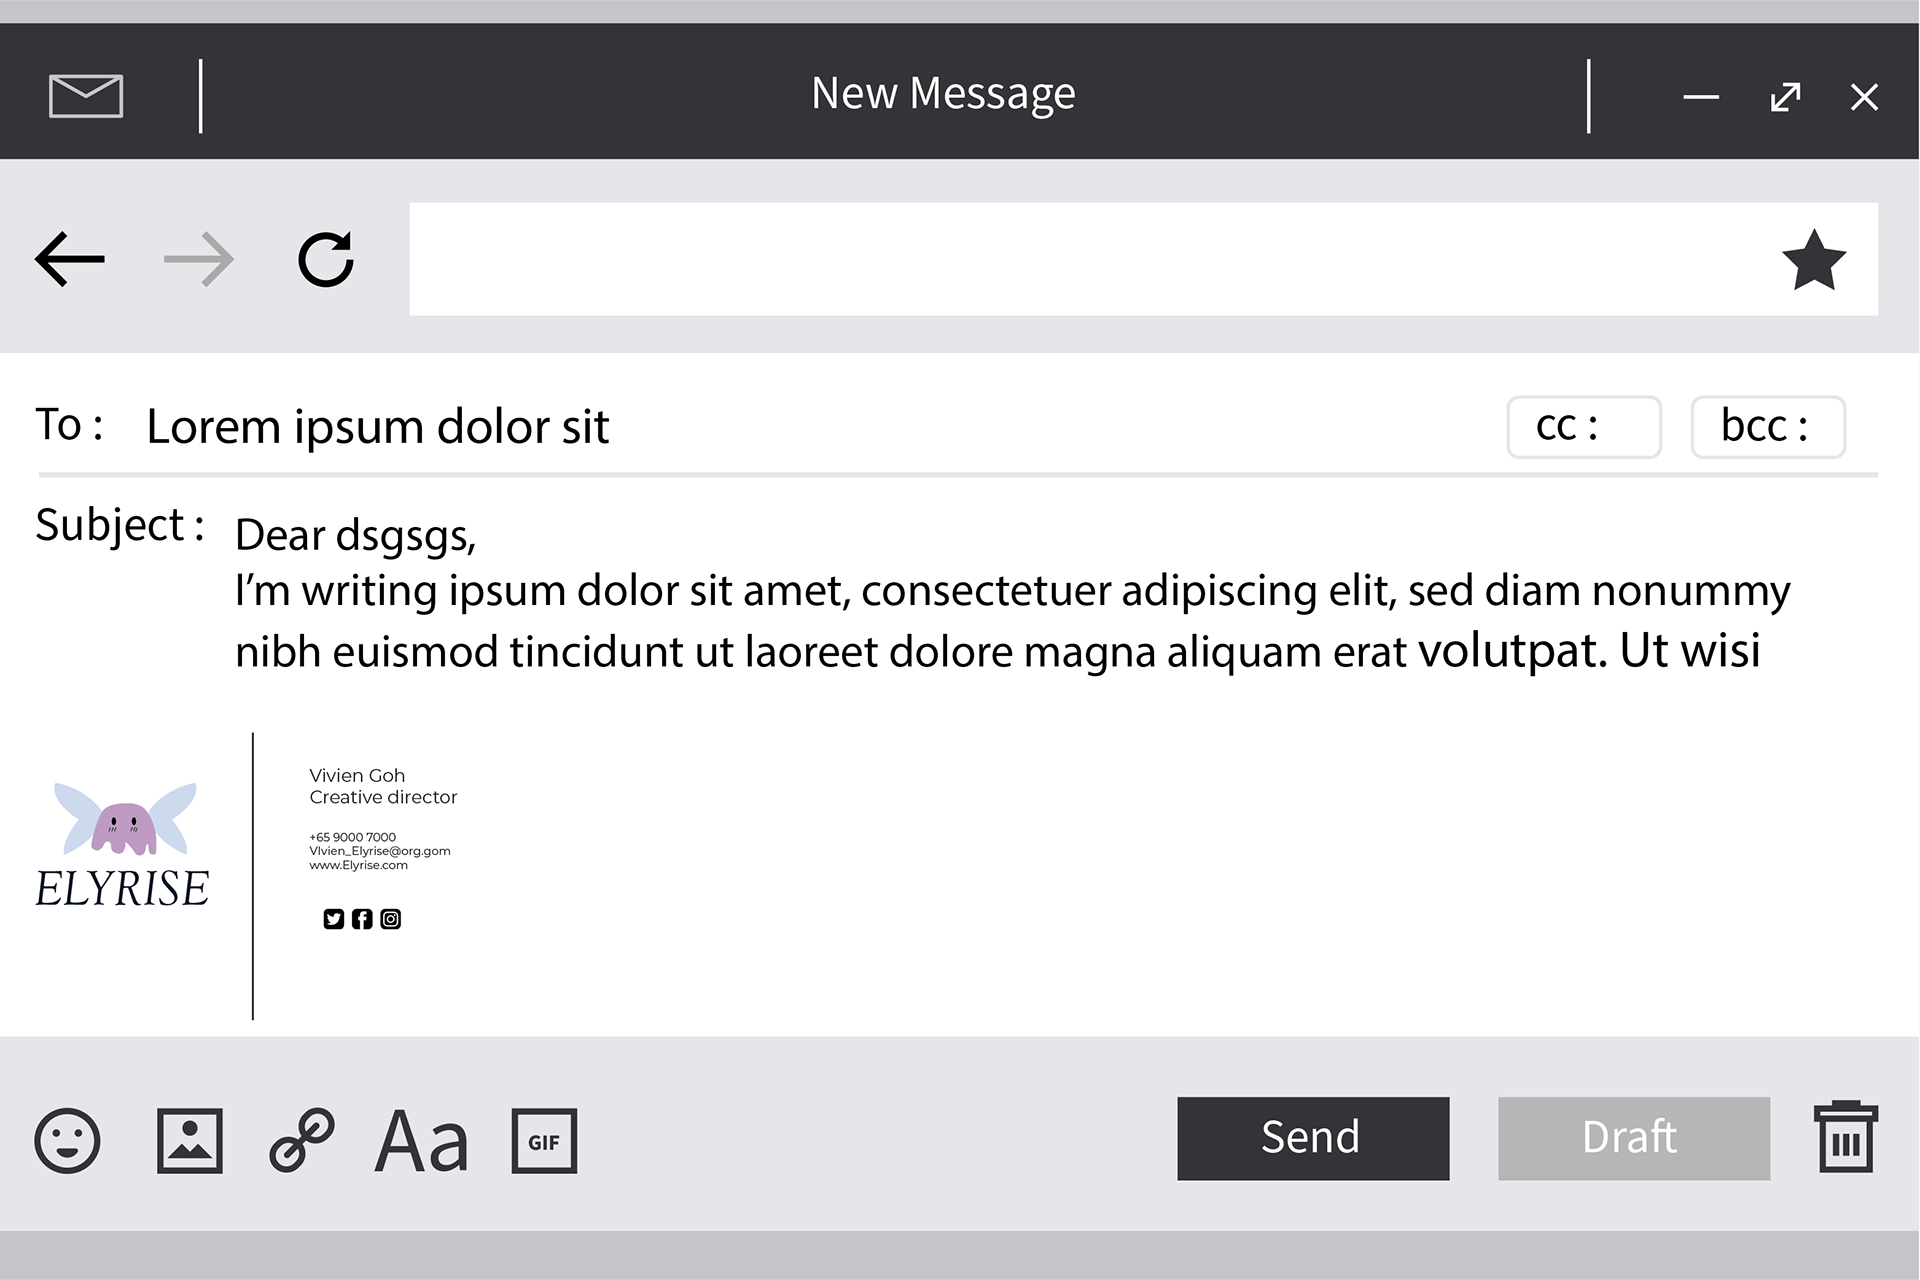Go back with the left arrow
Screen dimensions: 1920x1280
[x=70, y=260]
